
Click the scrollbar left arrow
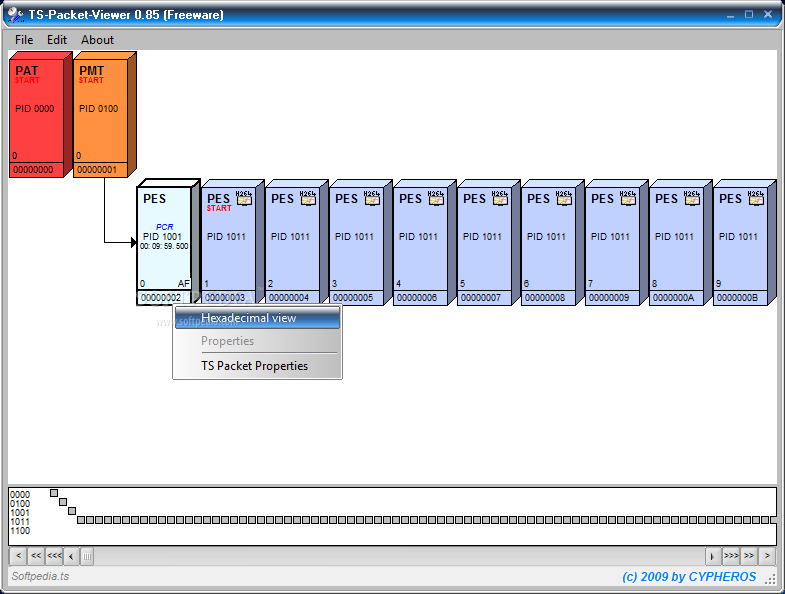(71, 556)
